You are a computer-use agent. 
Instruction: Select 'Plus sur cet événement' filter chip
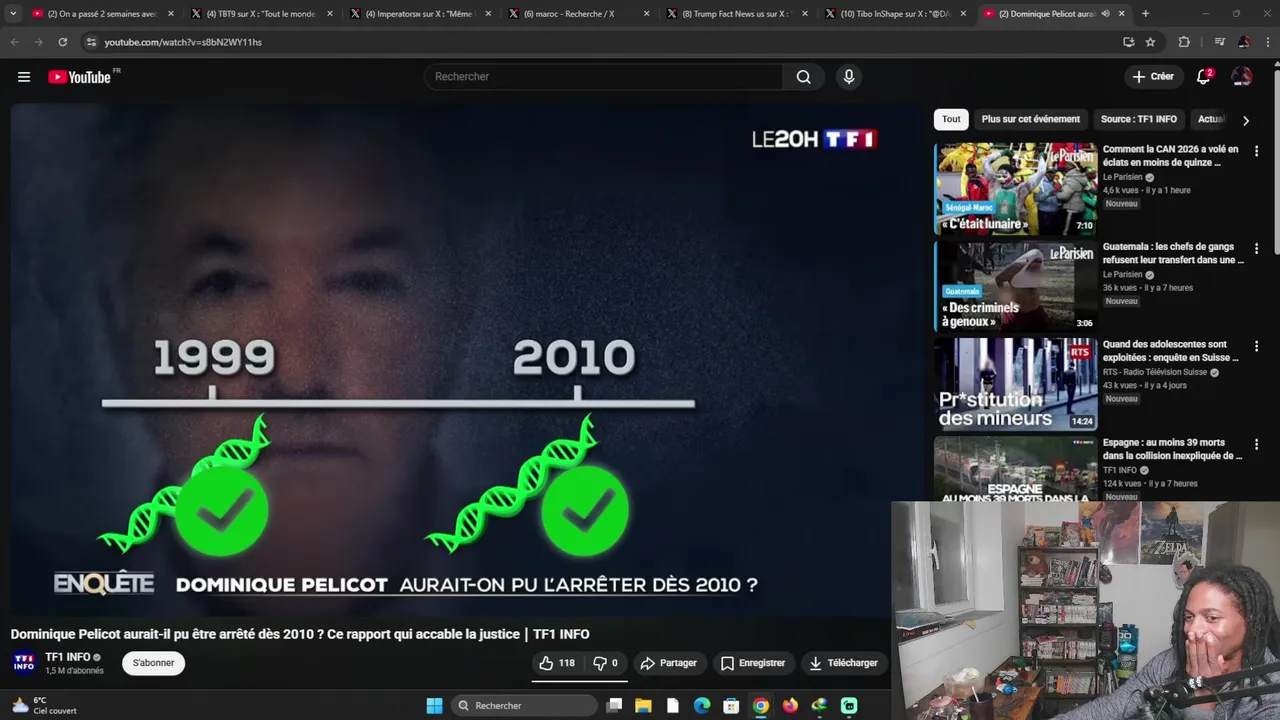pyautogui.click(x=1030, y=119)
